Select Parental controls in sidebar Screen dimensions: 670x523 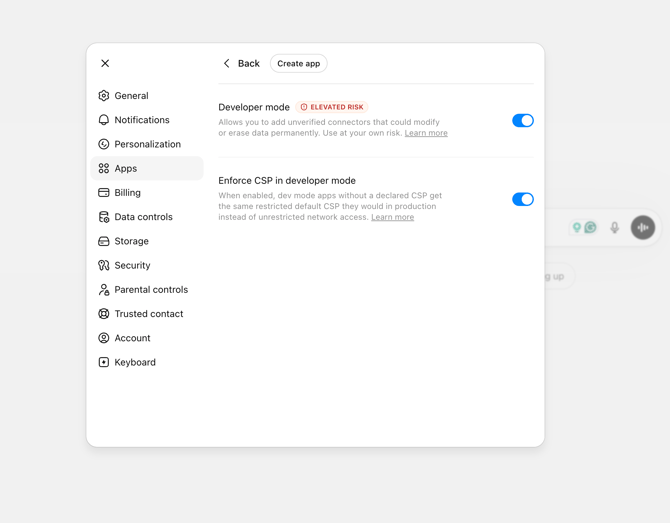point(147,290)
